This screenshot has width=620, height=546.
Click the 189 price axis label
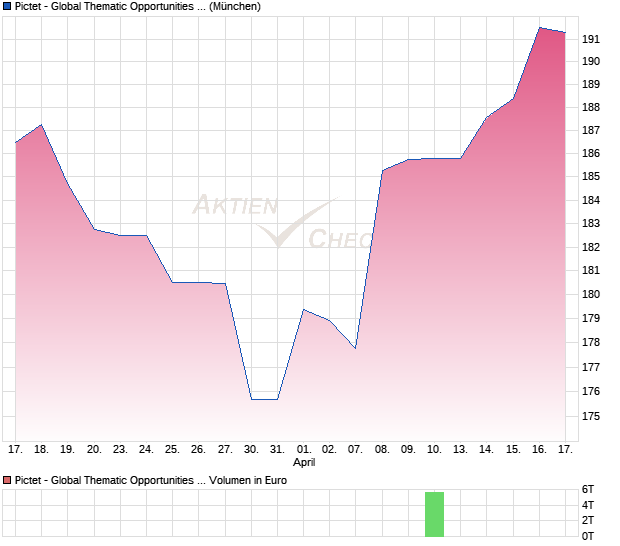point(591,84)
